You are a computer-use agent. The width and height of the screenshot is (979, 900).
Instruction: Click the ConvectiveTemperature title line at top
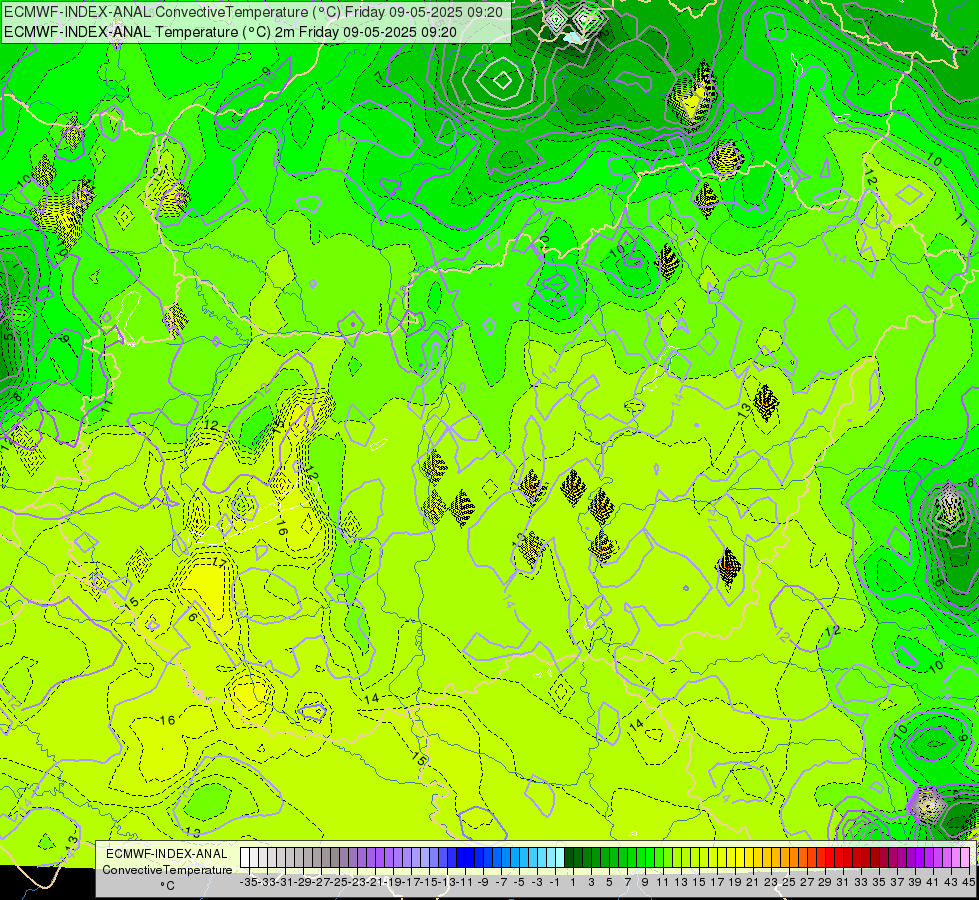coord(253,12)
